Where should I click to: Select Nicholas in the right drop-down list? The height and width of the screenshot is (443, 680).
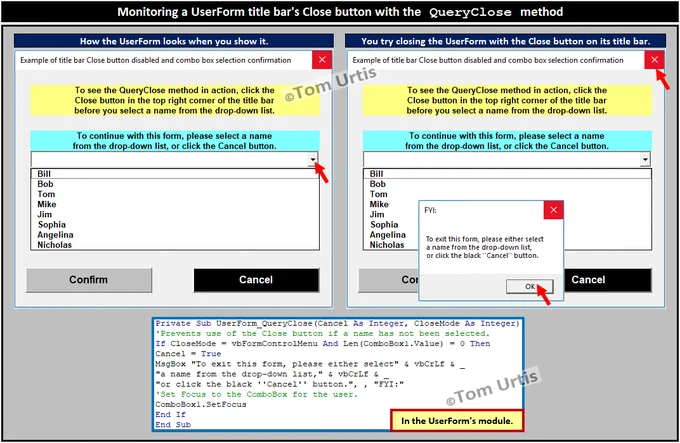pyautogui.click(x=391, y=245)
